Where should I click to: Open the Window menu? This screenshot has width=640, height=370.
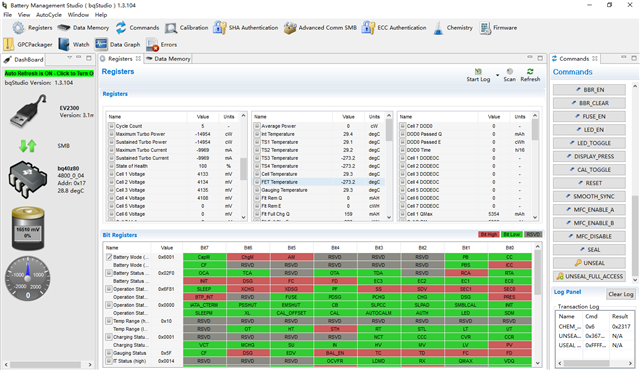78,15
